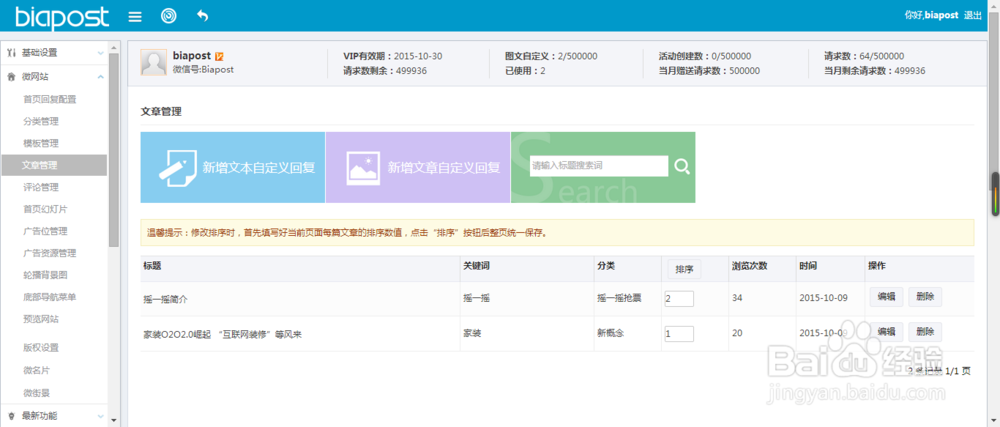Click the 排序 button in table header
The height and width of the screenshot is (427, 1000).
click(684, 269)
